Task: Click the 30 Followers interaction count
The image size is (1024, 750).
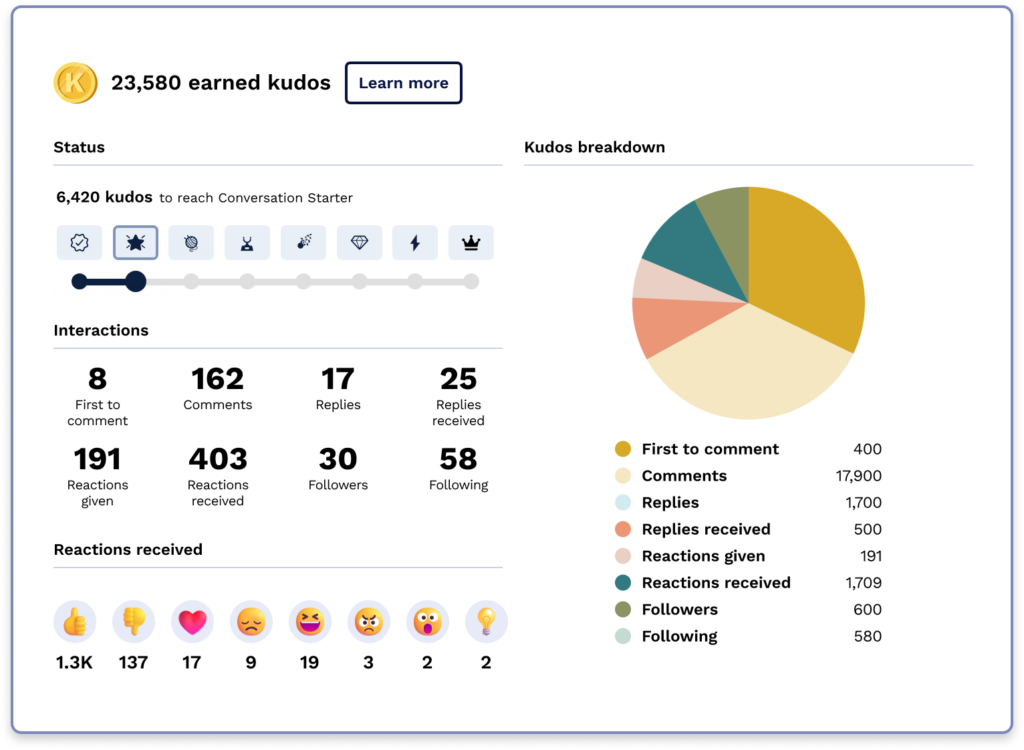Action: tap(338, 460)
